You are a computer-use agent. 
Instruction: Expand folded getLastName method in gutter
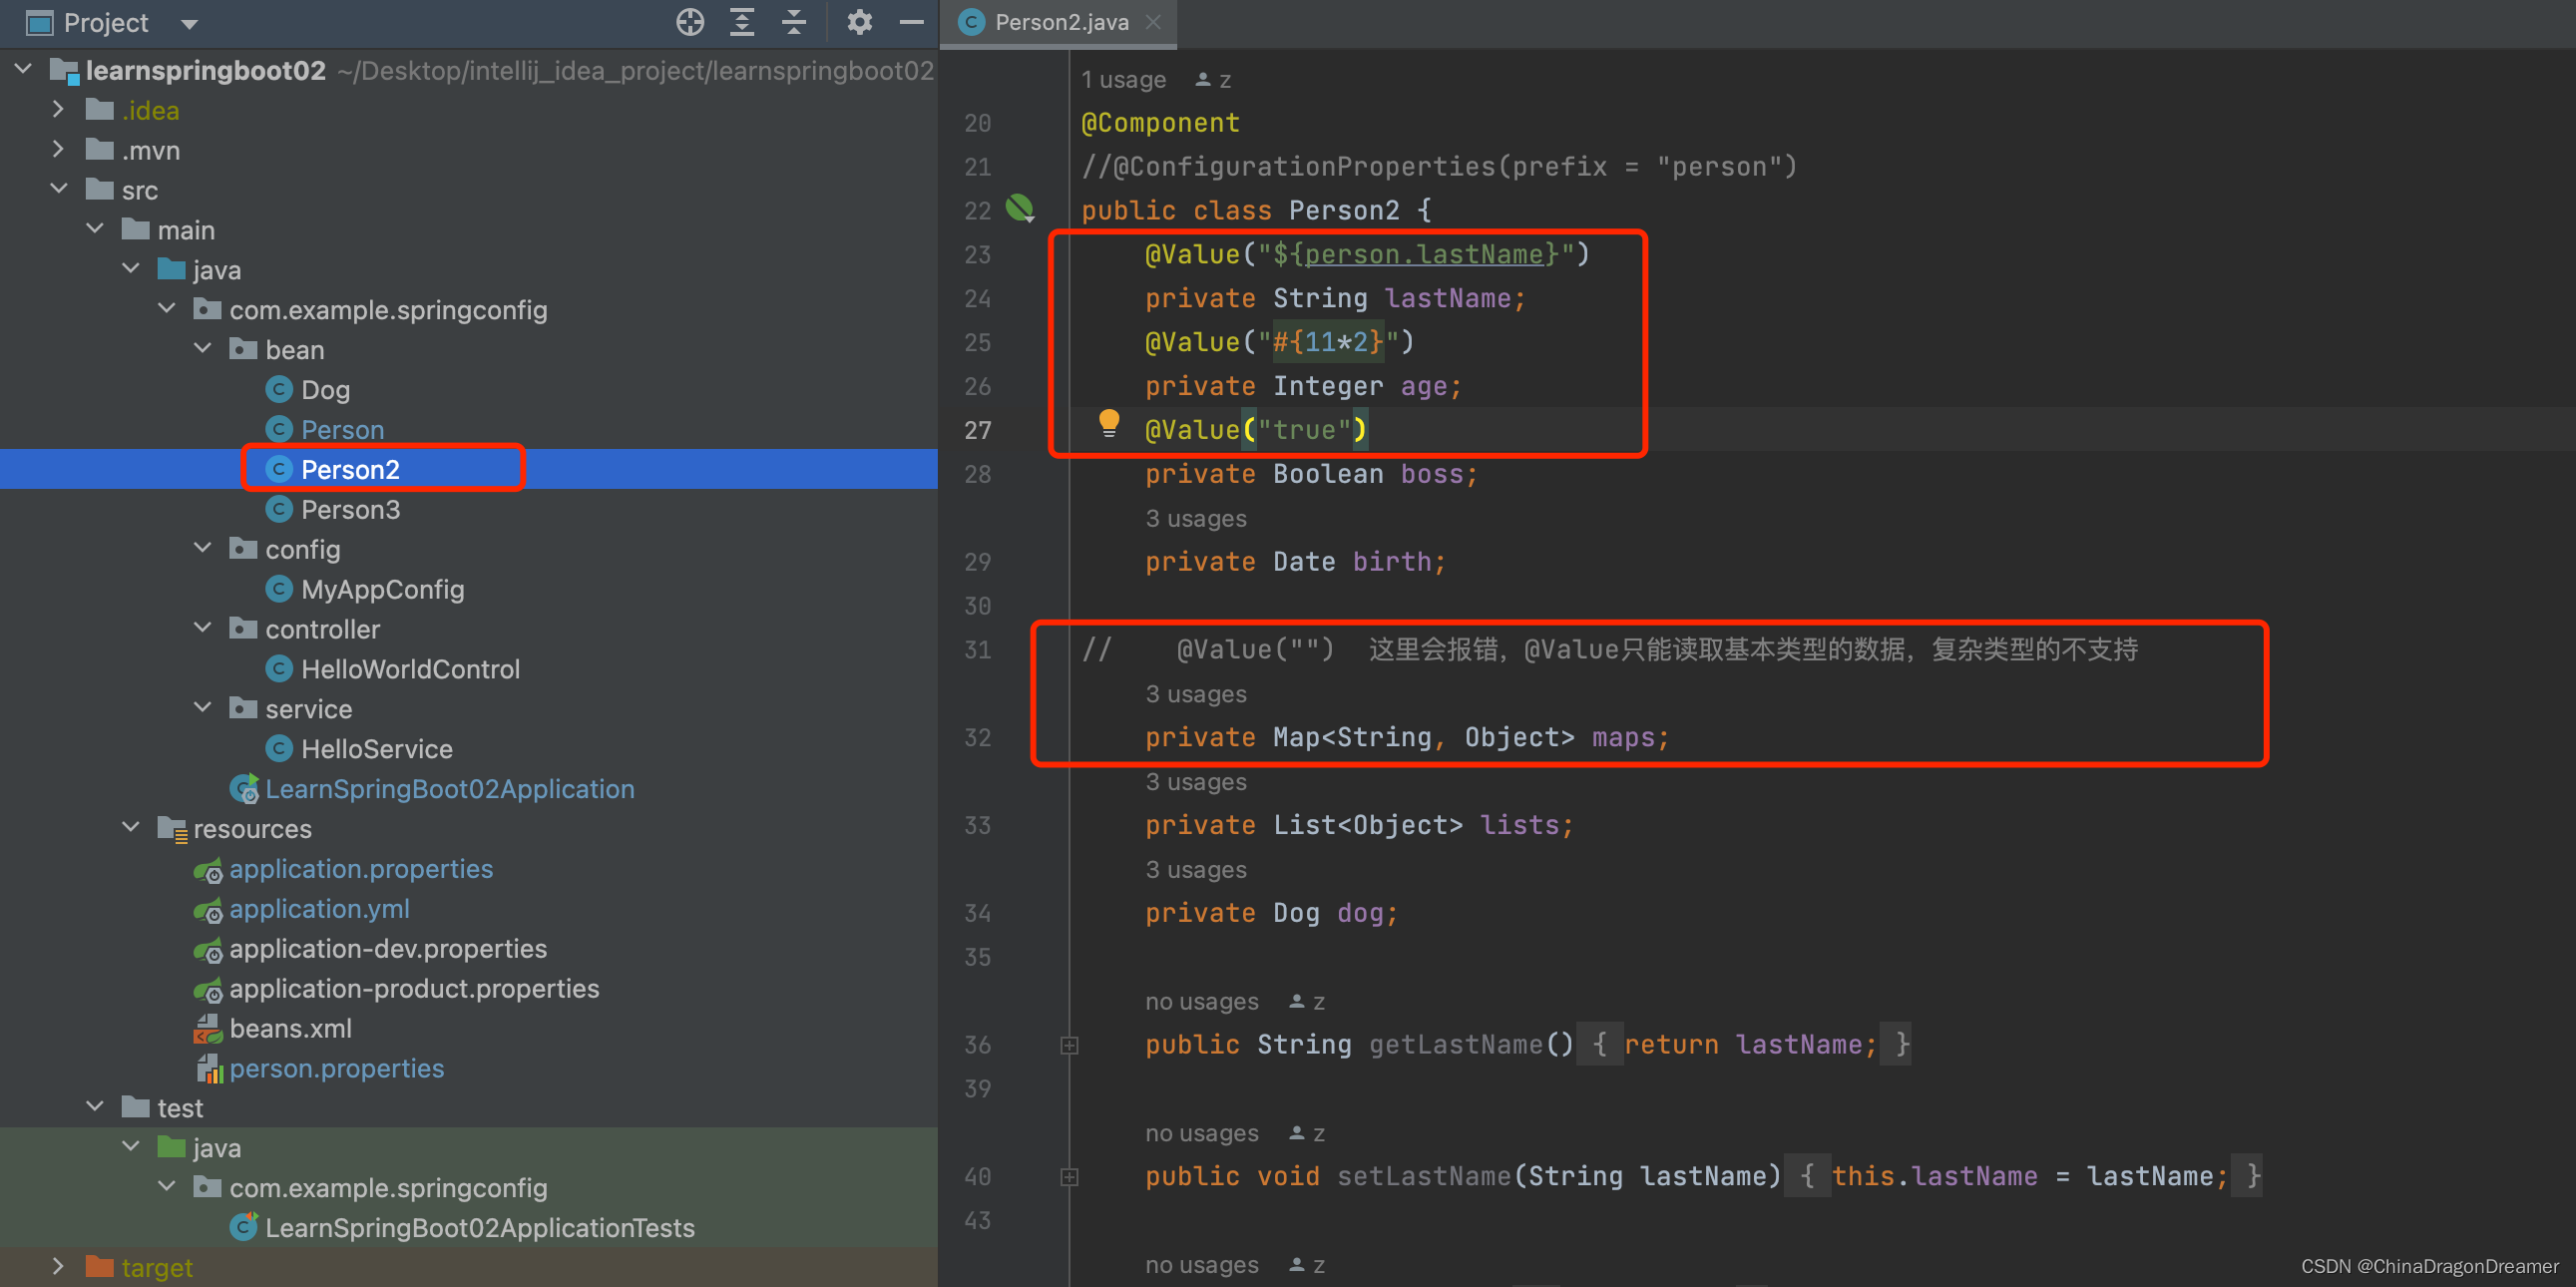1069,1045
